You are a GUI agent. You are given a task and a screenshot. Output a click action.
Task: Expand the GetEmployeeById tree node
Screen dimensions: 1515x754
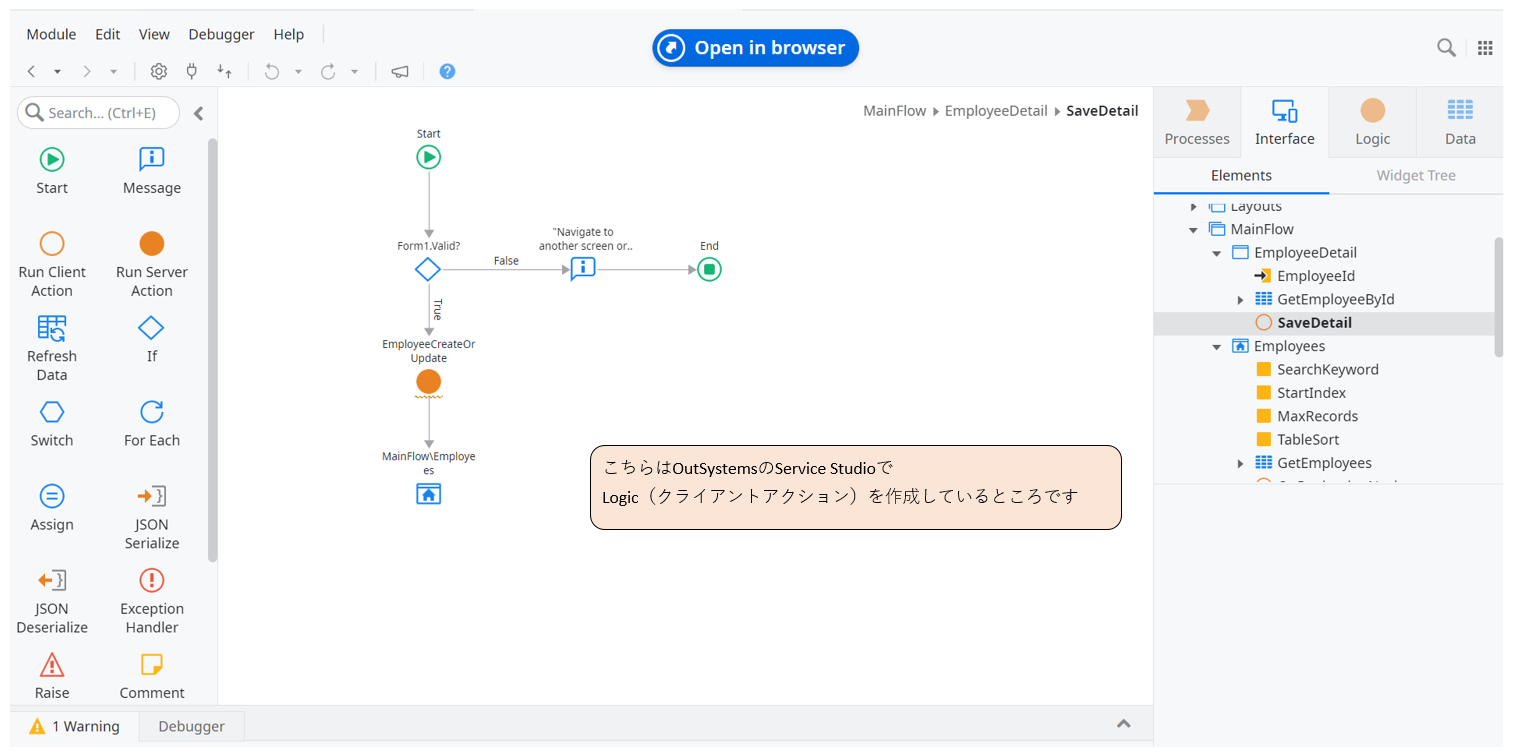pyautogui.click(x=1240, y=300)
